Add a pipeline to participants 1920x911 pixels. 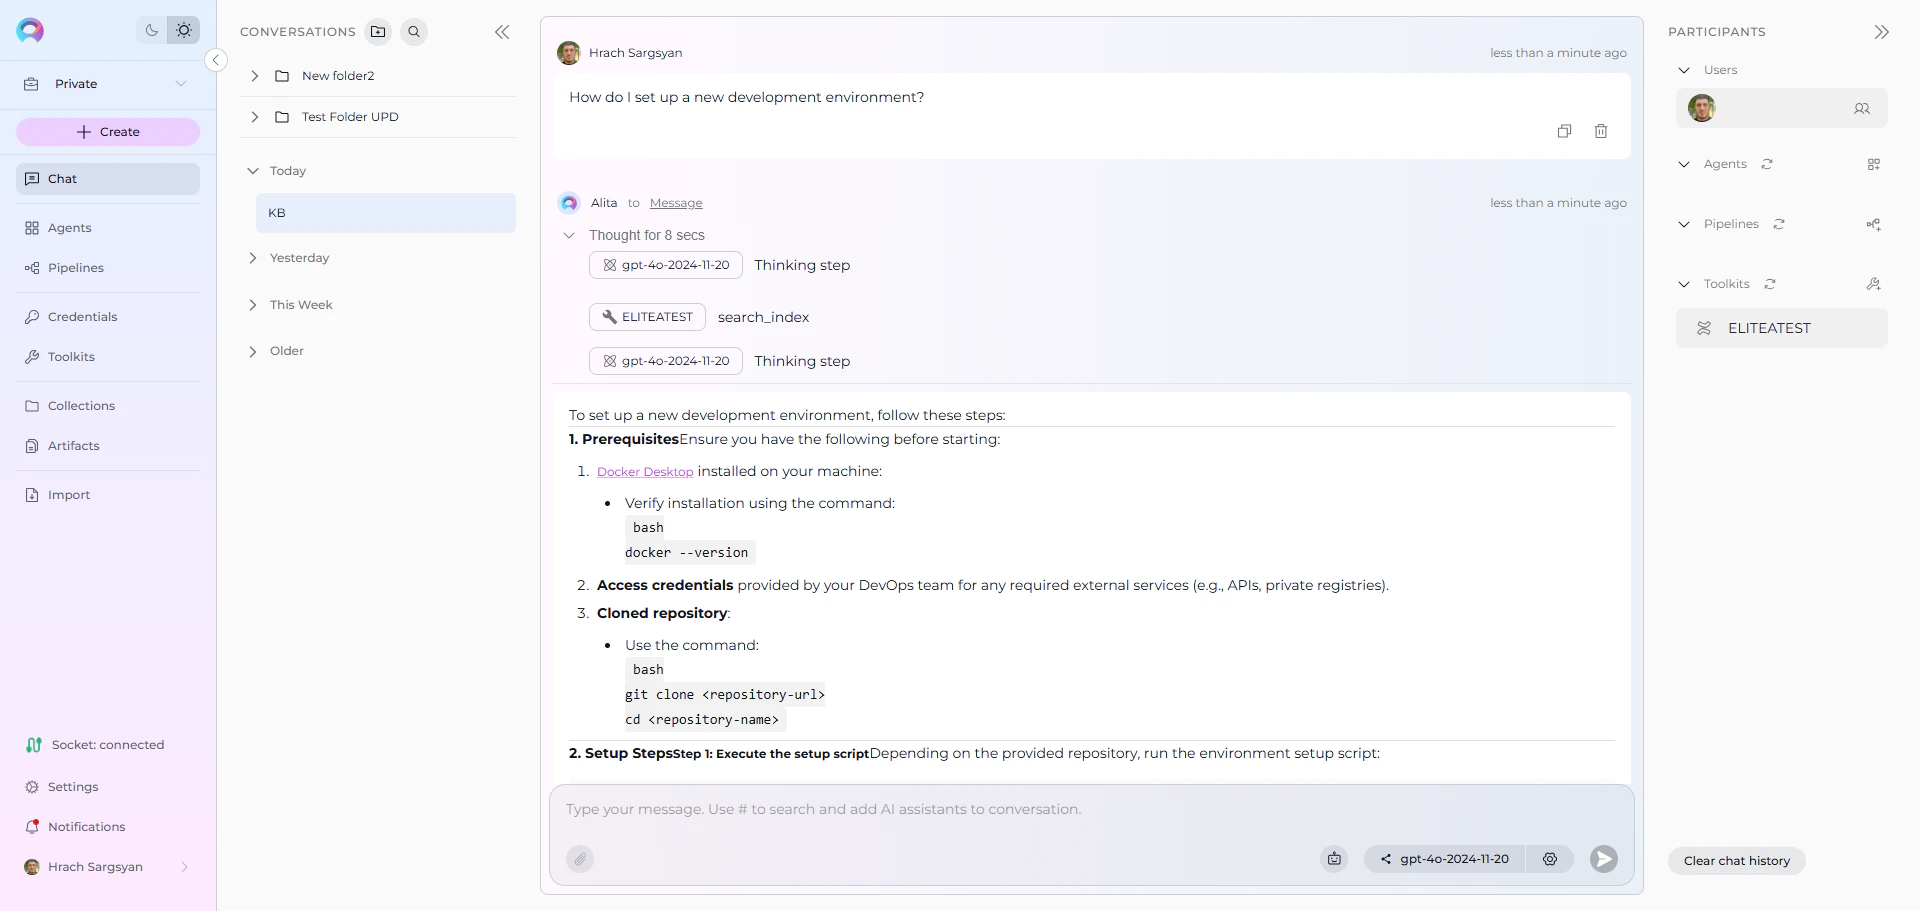click(x=1874, y=224)
